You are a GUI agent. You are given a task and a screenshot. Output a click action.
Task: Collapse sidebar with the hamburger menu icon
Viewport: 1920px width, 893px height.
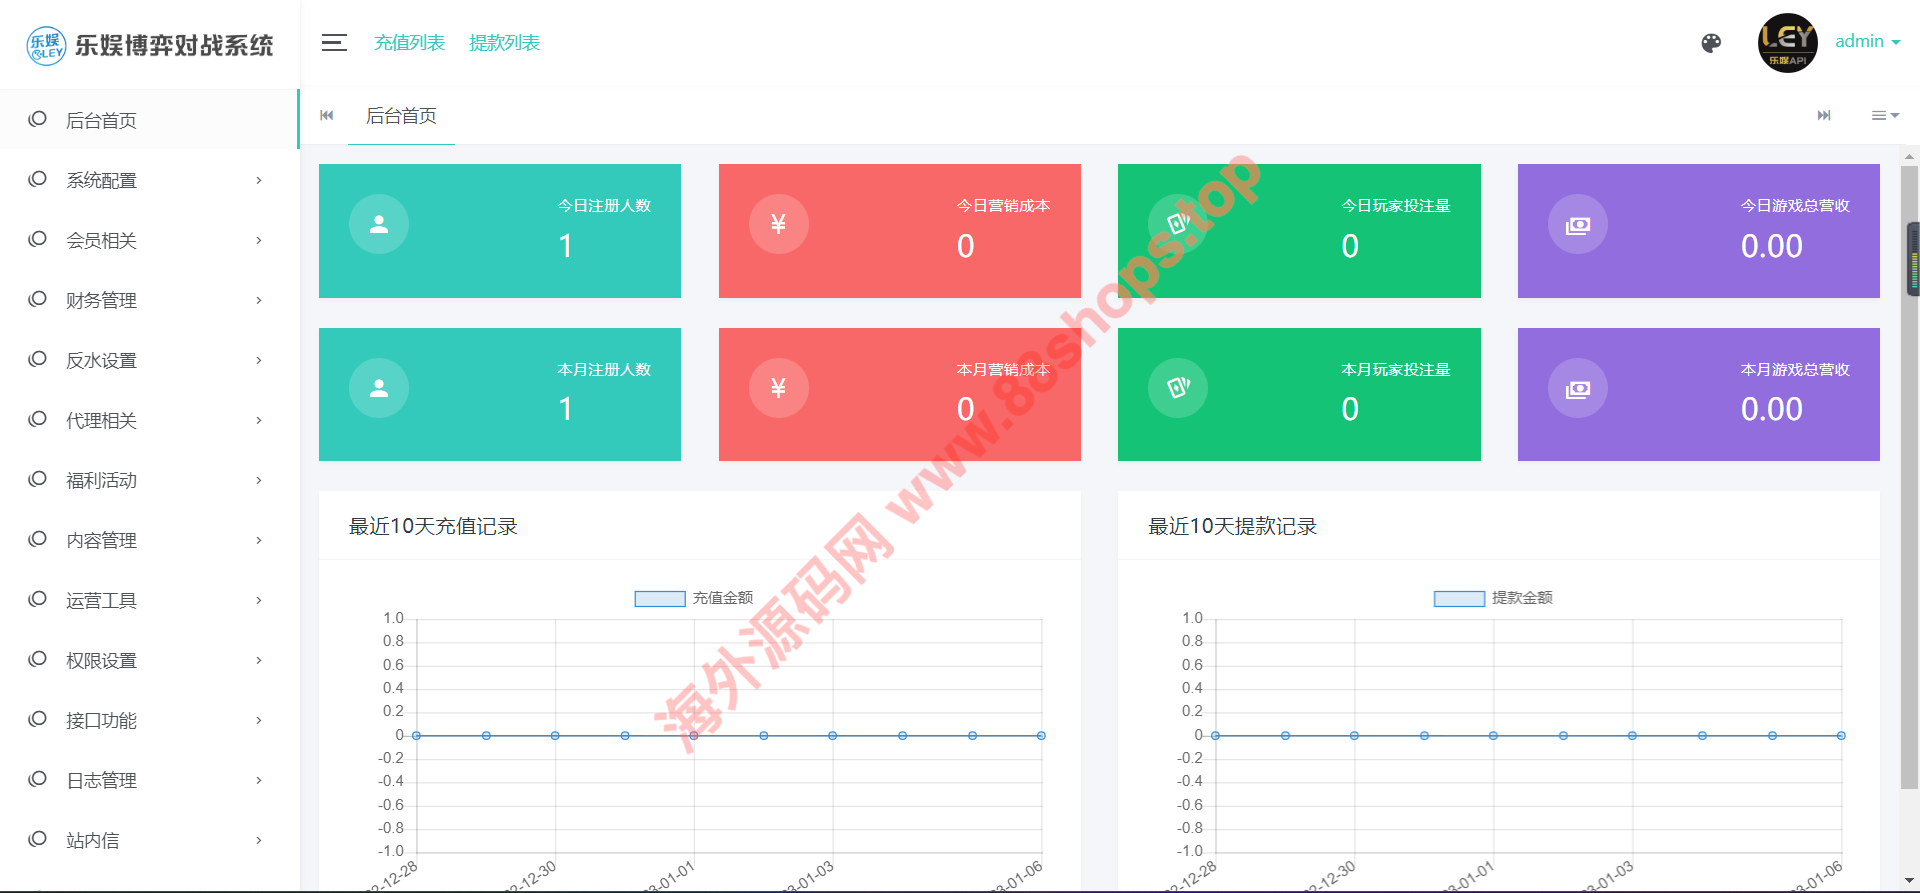click(334, 43)
